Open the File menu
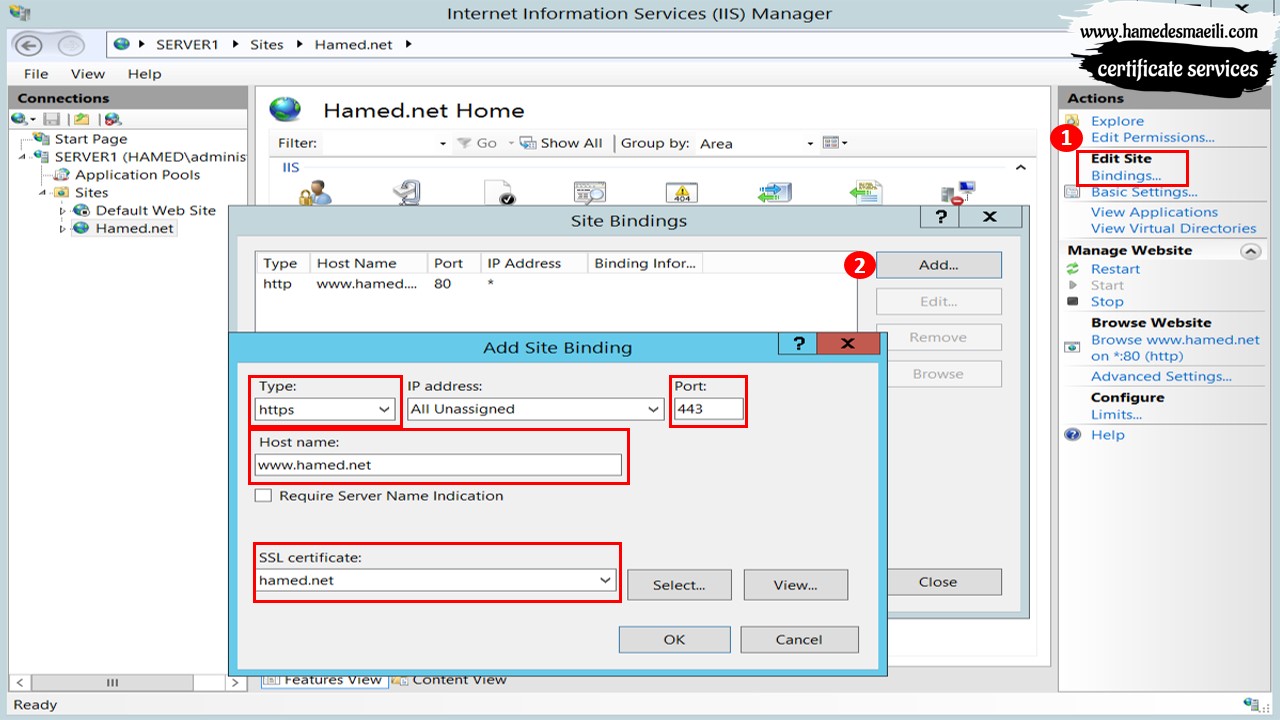 36,74
